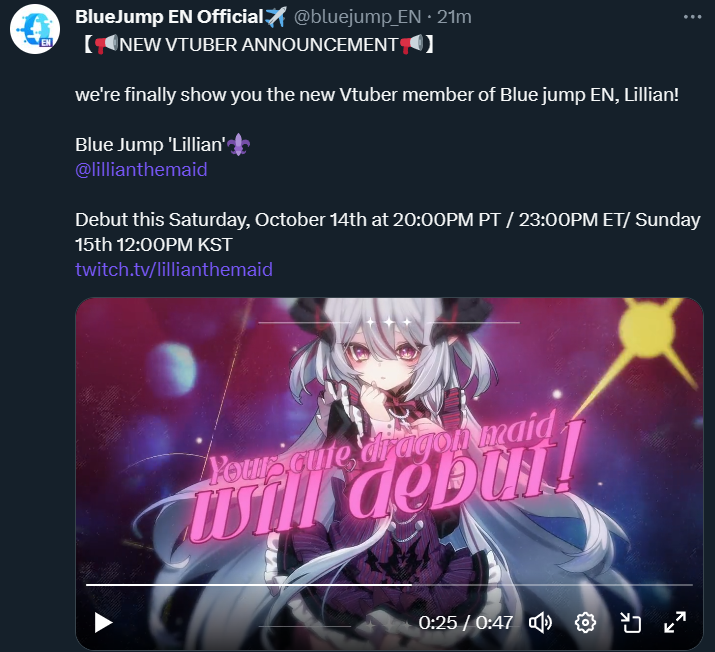Open the tweet's three-dot more menu
Screen dimensions: 715x652
692,17
